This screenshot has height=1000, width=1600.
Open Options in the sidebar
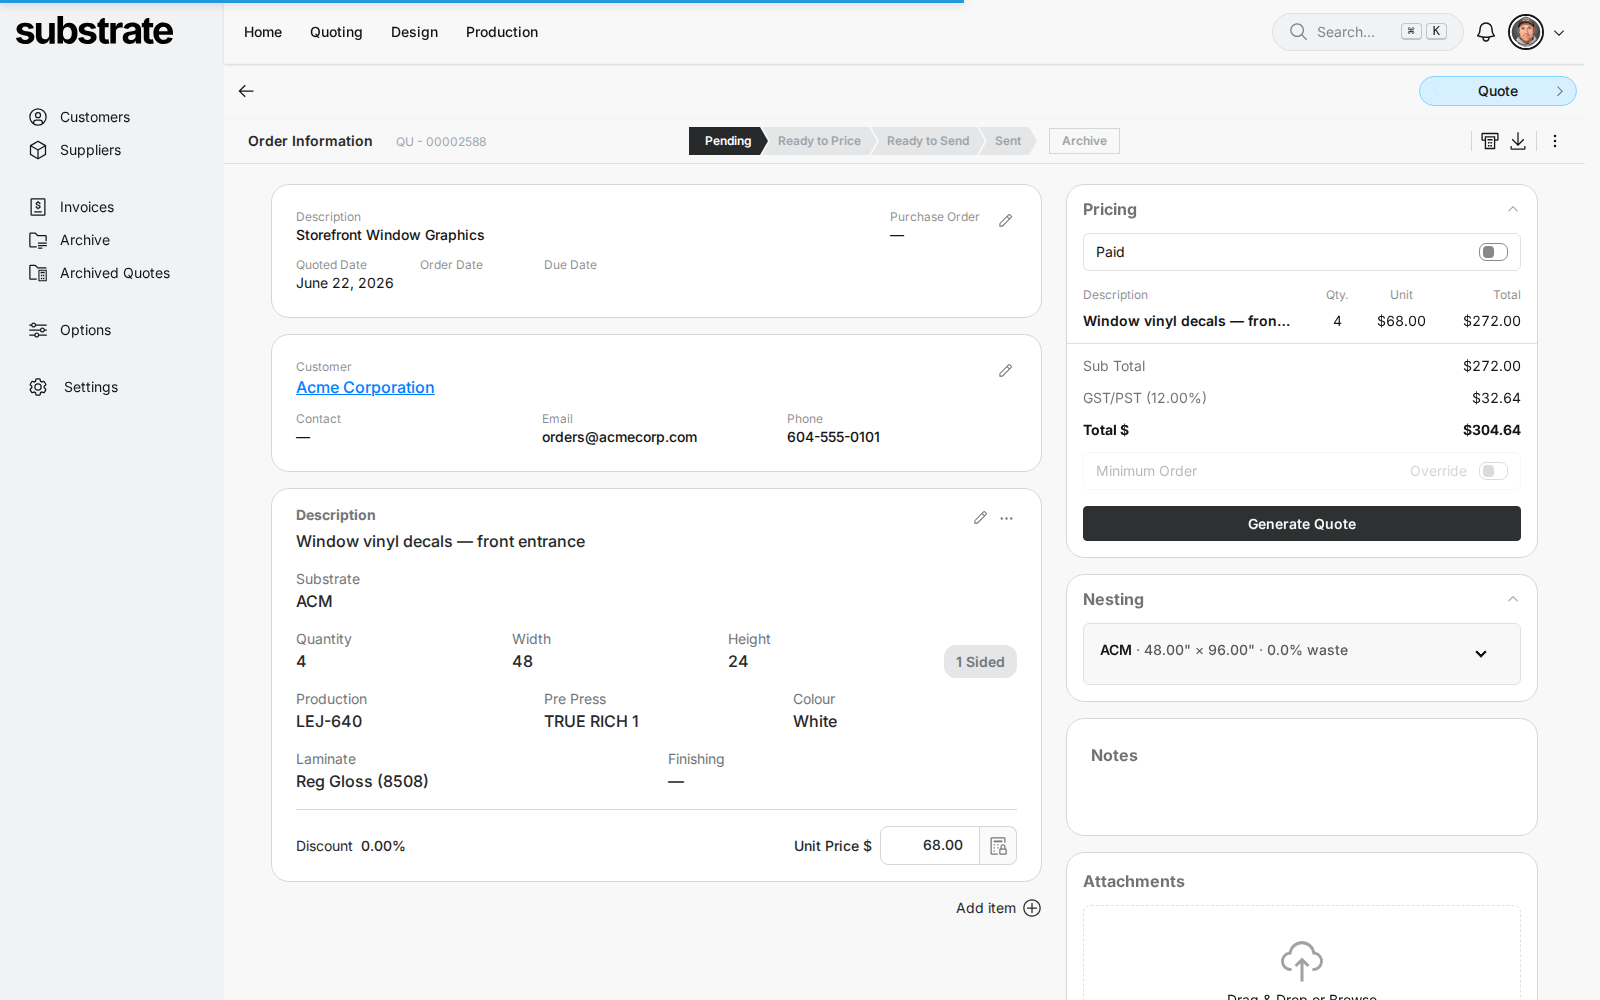[x=70, y=330]
